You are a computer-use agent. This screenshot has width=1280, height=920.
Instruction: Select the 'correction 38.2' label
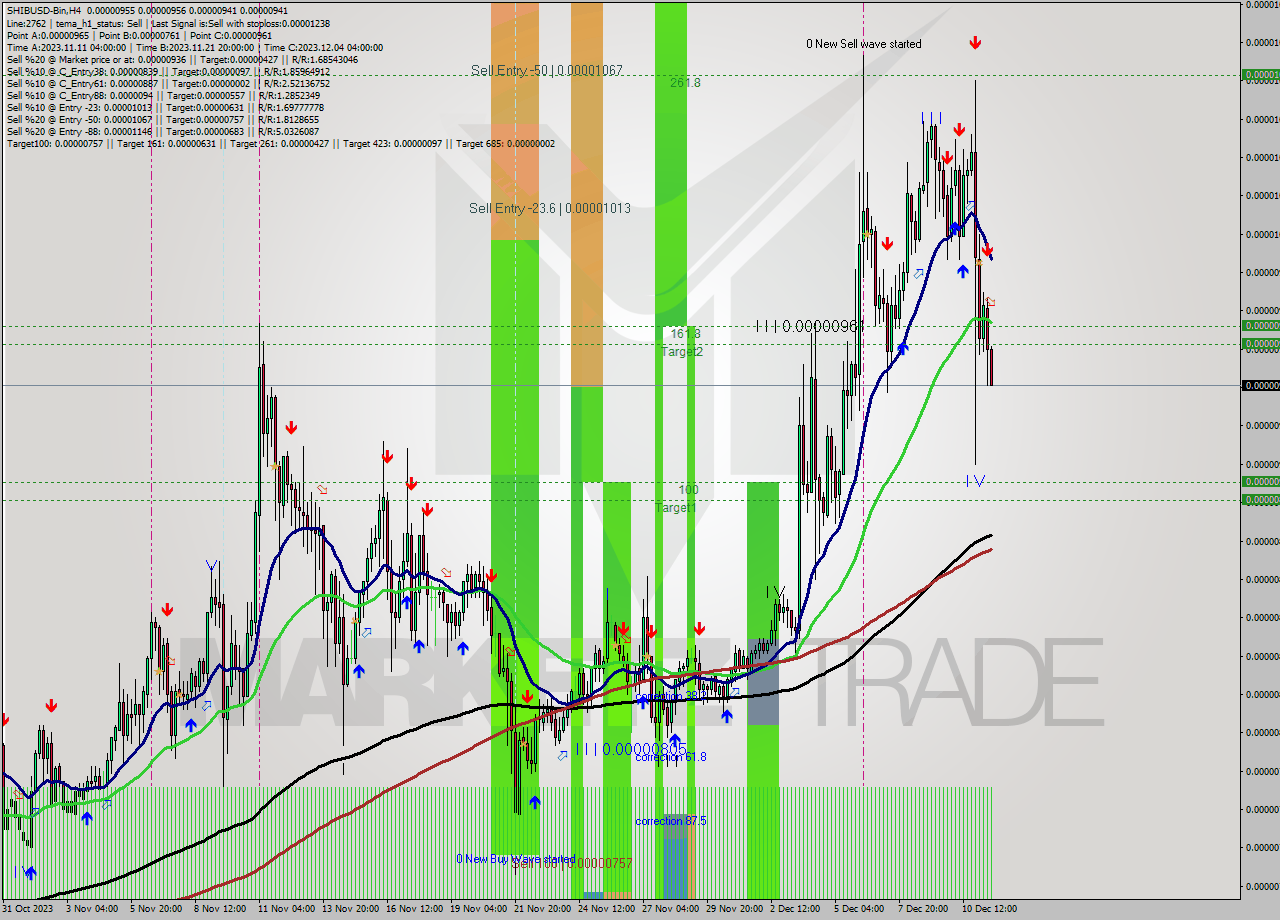click(670, 696)
